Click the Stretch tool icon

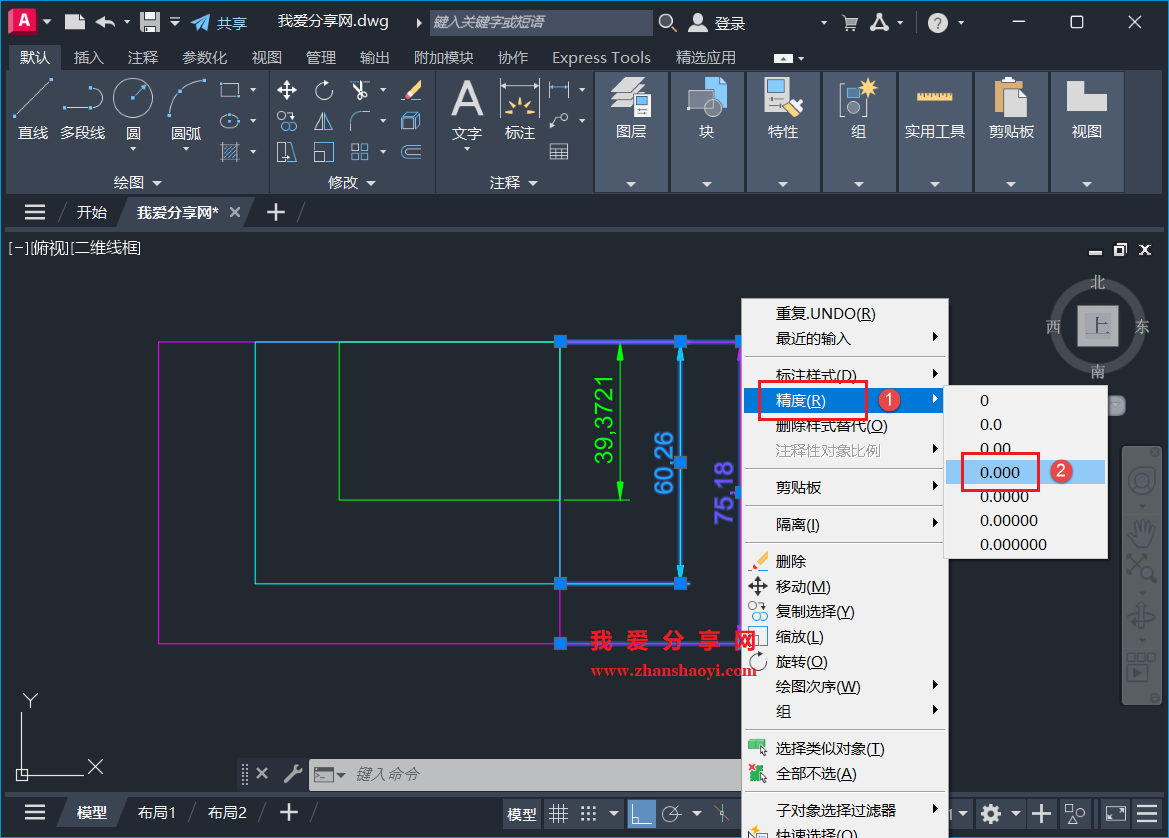(287, 152)
